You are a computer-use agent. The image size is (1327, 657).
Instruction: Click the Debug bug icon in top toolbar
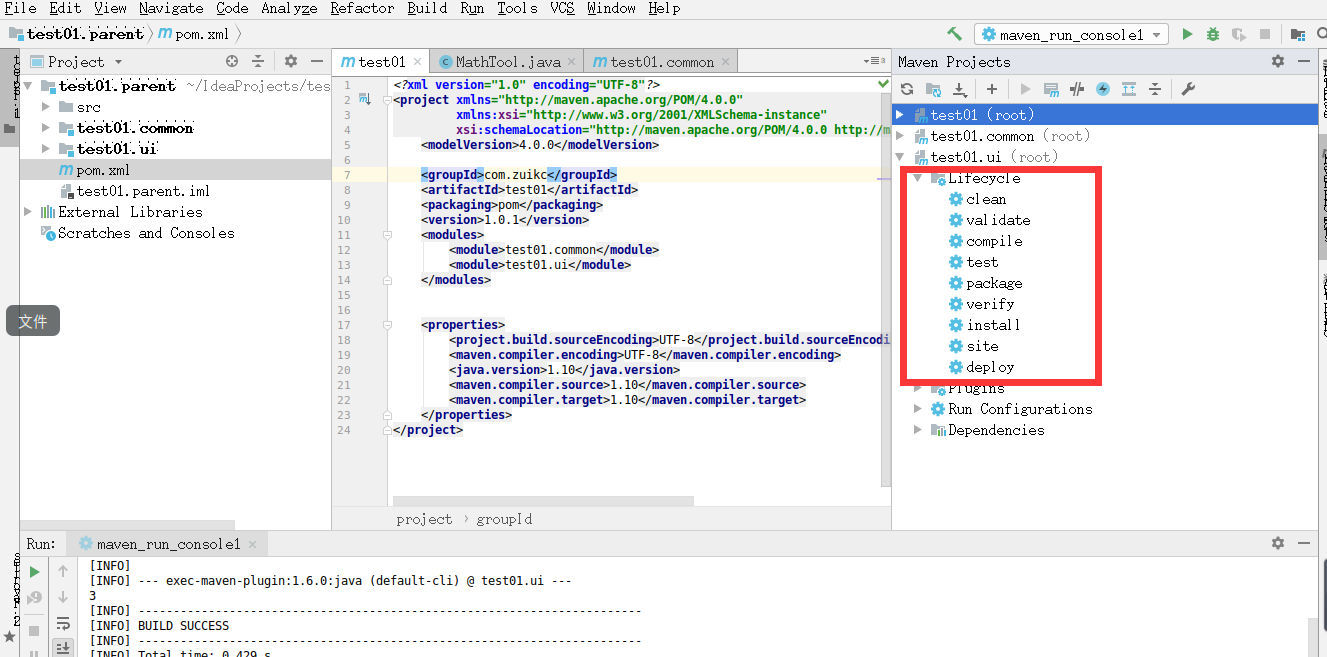click(1213, 34)
